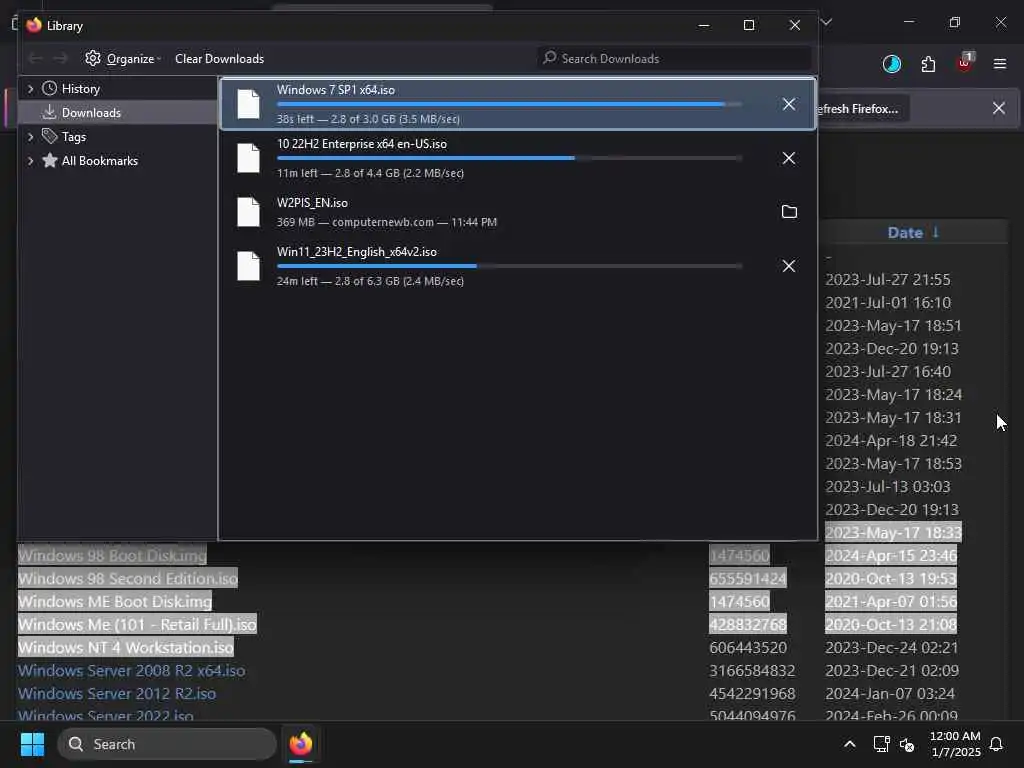The image size is (1024, 768).
Task: Open Windows Server 2008 R2 x64.iso link
Action: pos(131,671)
